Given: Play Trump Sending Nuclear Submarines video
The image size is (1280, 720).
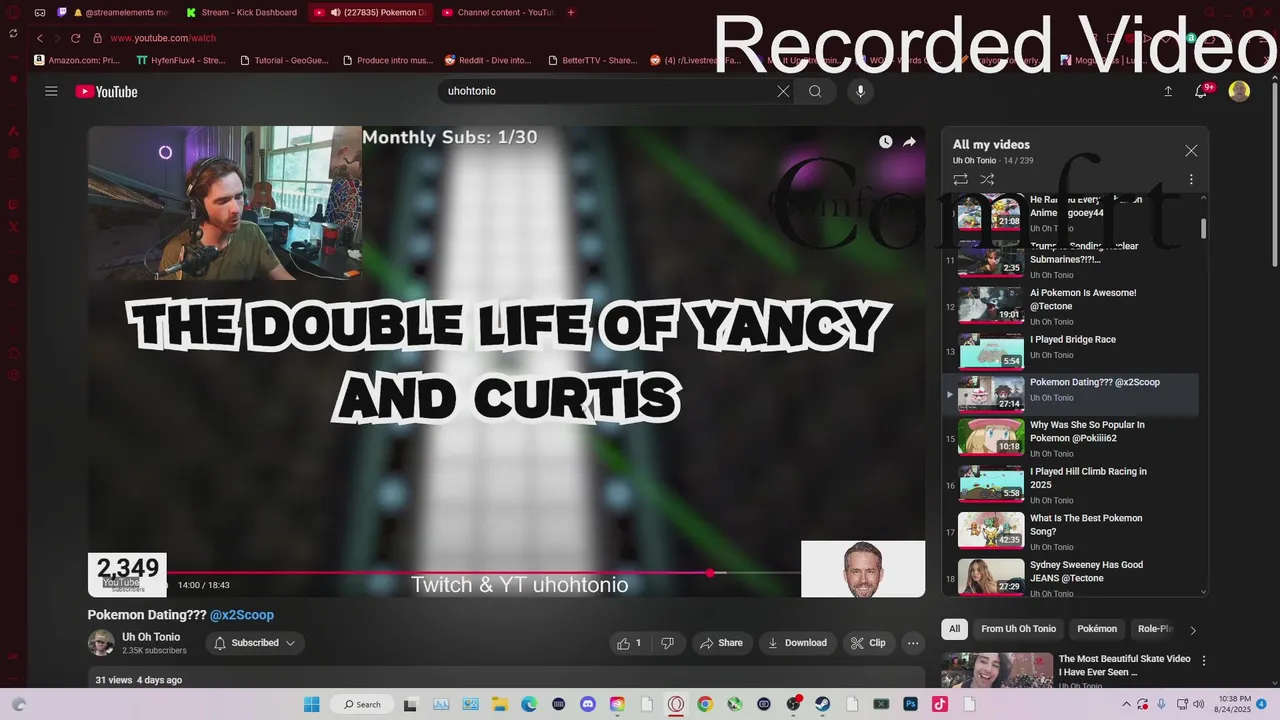Looking at the screenshot, I should [x=1072, y=259].
